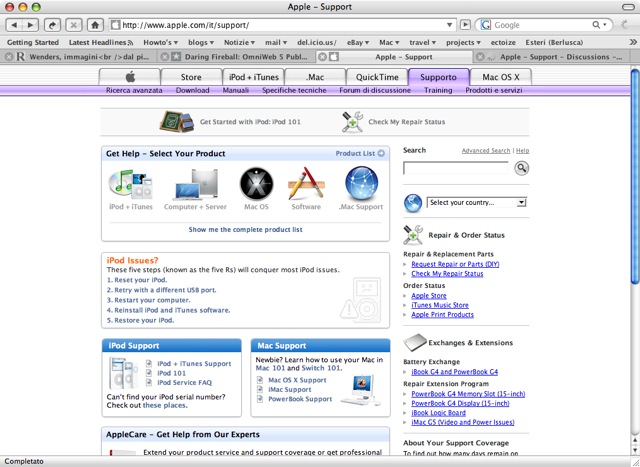Image resolution: width=640 pixels, height=467 pixels.
Task: Expand the blogs bookmark folder
Action: pos(201,42)
